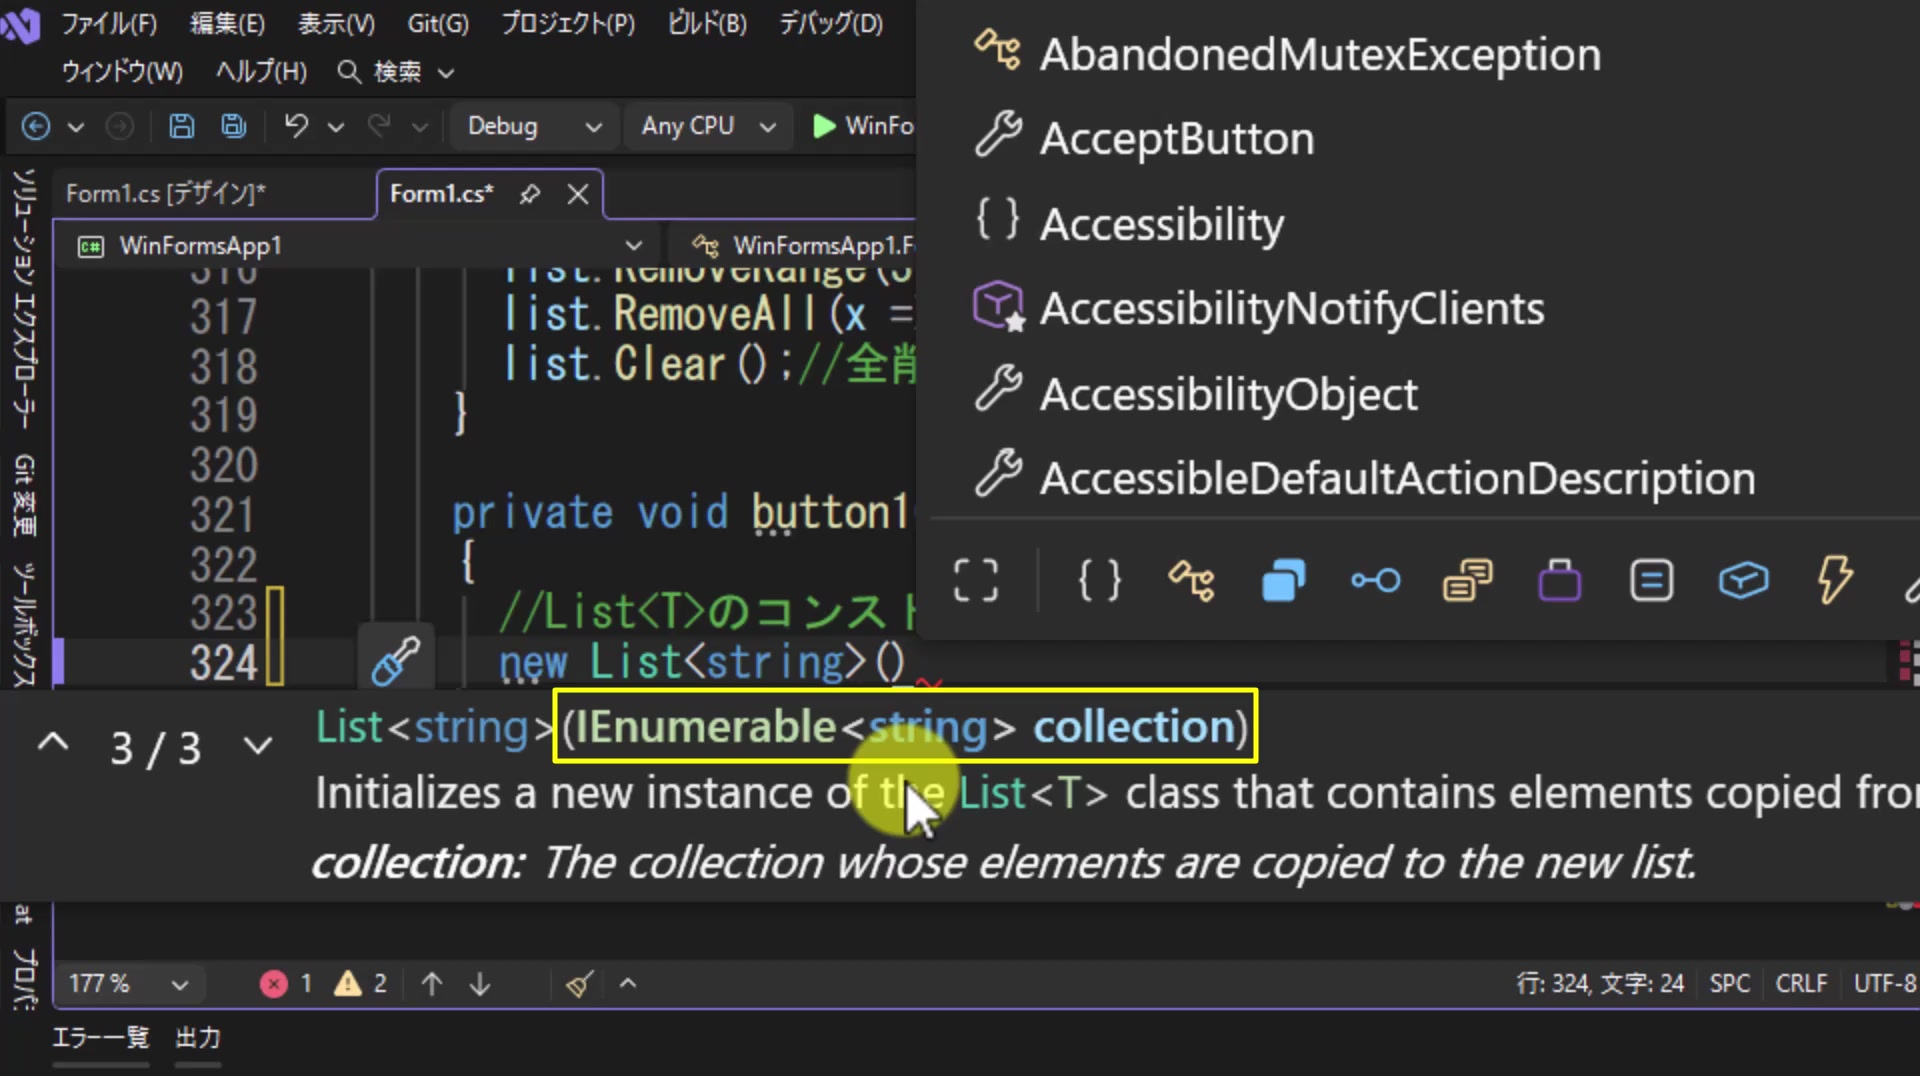Toggle the enums filter in IntelliSense

coord(1468,580)
